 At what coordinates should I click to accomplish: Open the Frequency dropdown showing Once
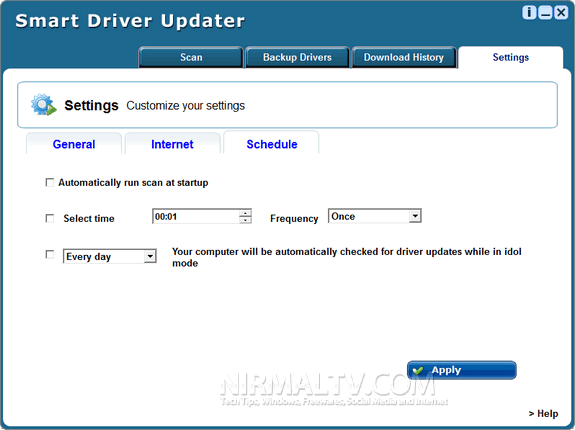tap(375, 216)
